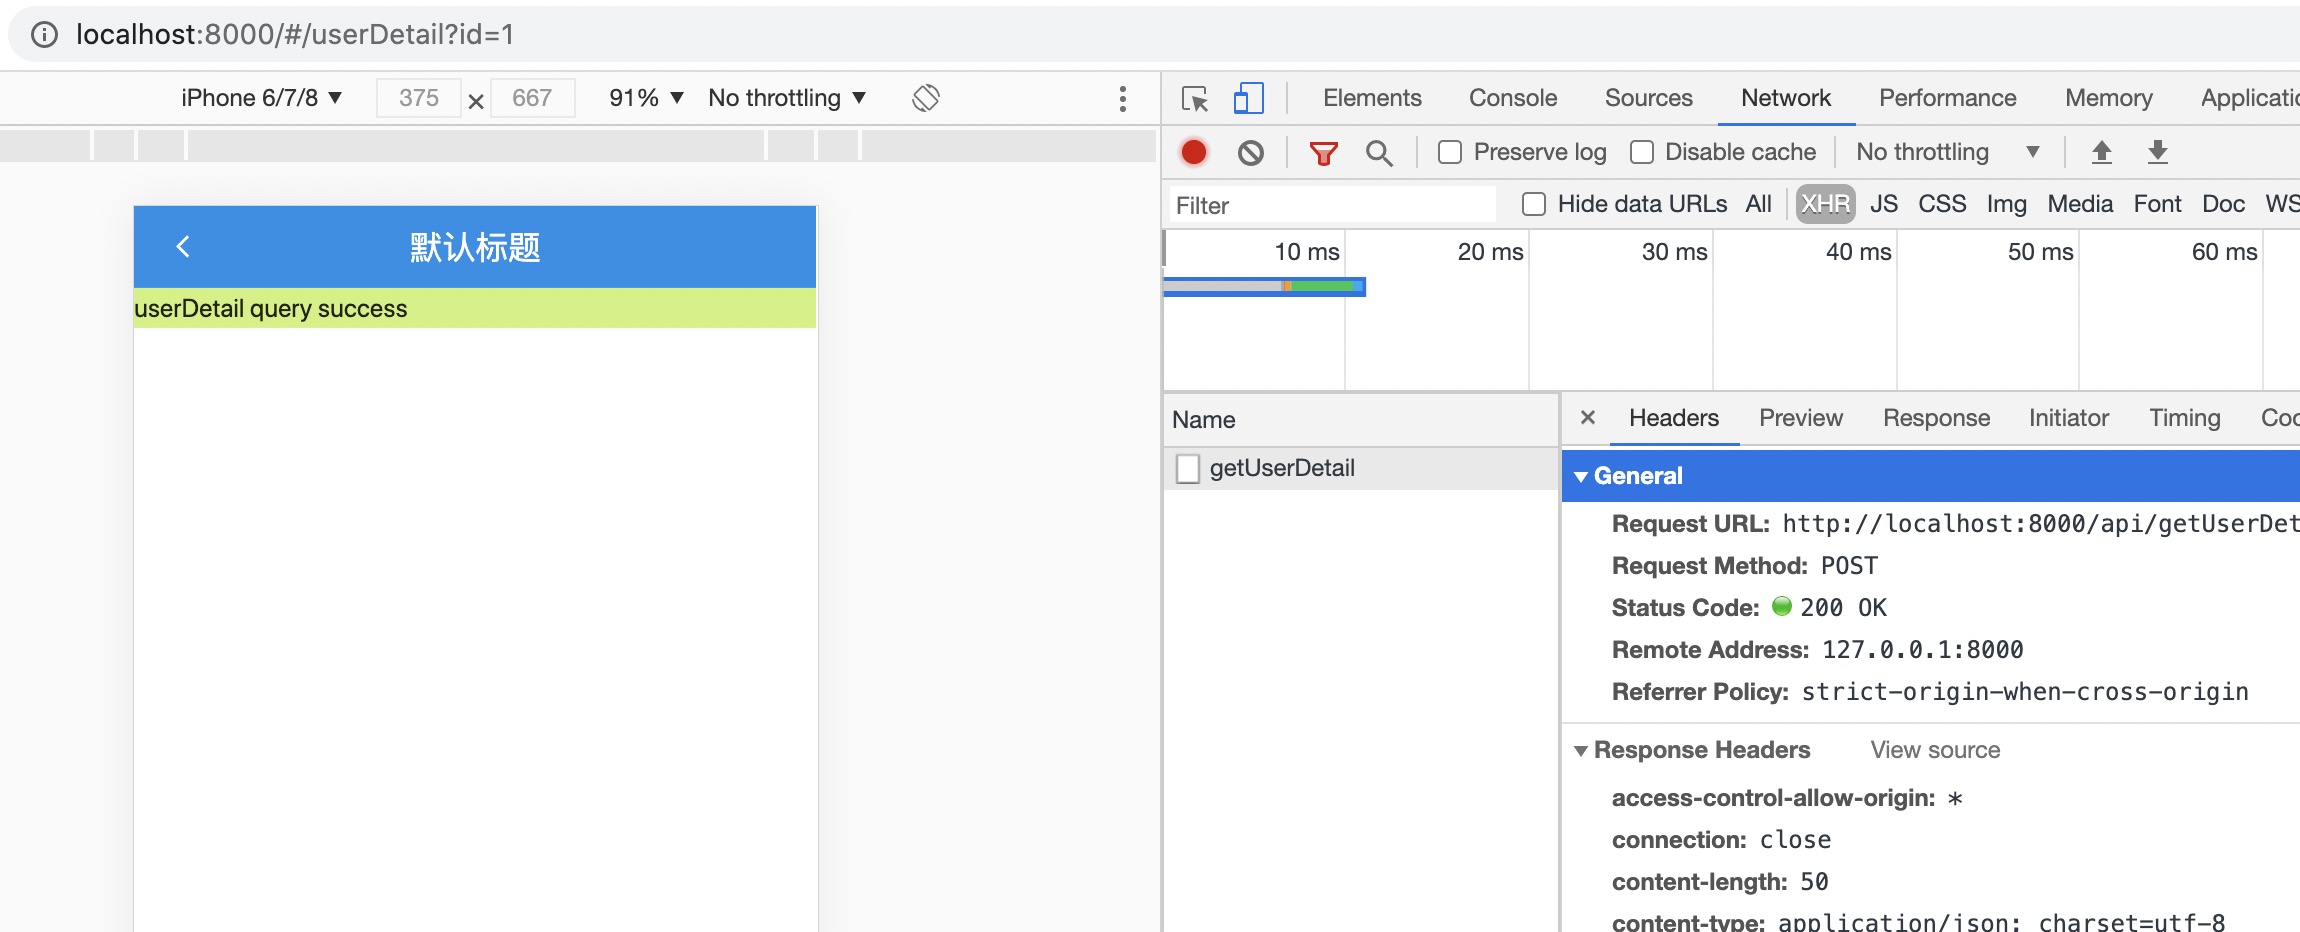Image resolution: width=2300 pixels, height=932 pixels.
Task: Switch to the Console tab
Action: tap(1513, 98)
